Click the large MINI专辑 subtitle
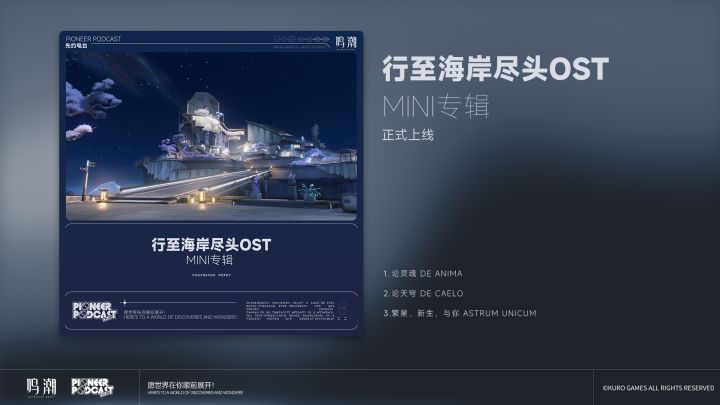The height and width of the screenshot is (405, 720). tap(436, 106)
